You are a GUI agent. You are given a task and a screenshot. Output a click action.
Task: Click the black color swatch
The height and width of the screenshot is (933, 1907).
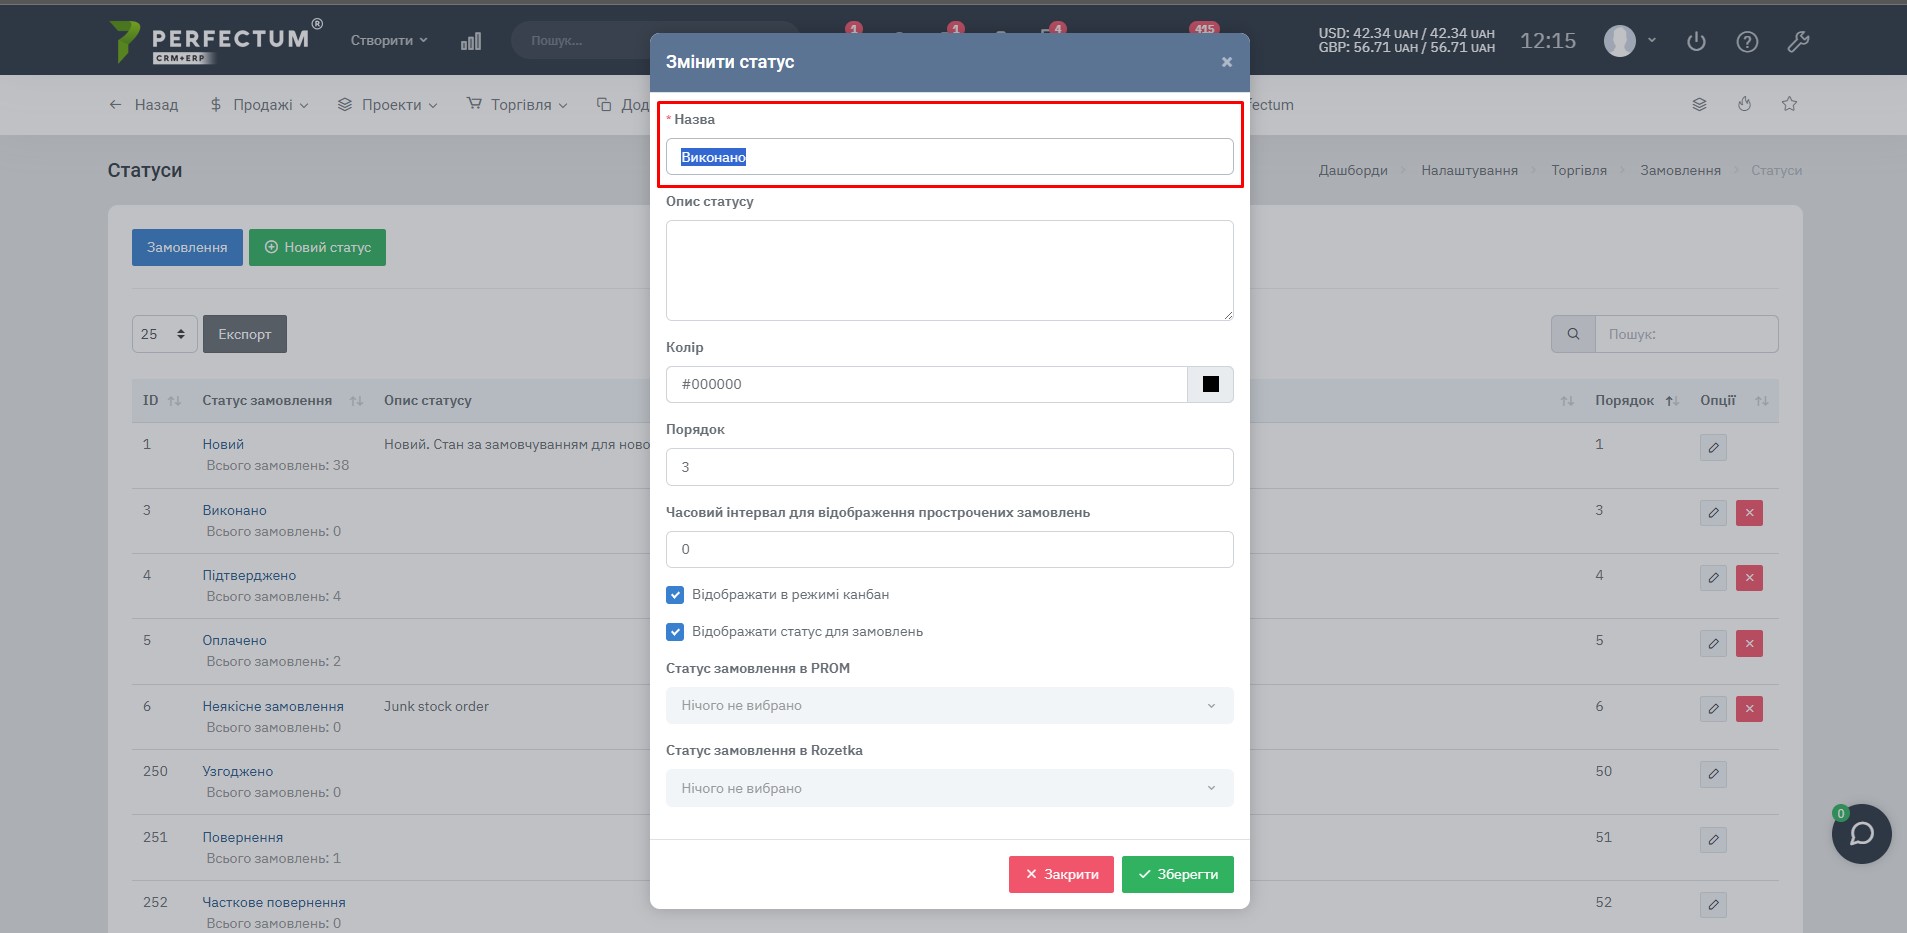(x=1210, y=384)
